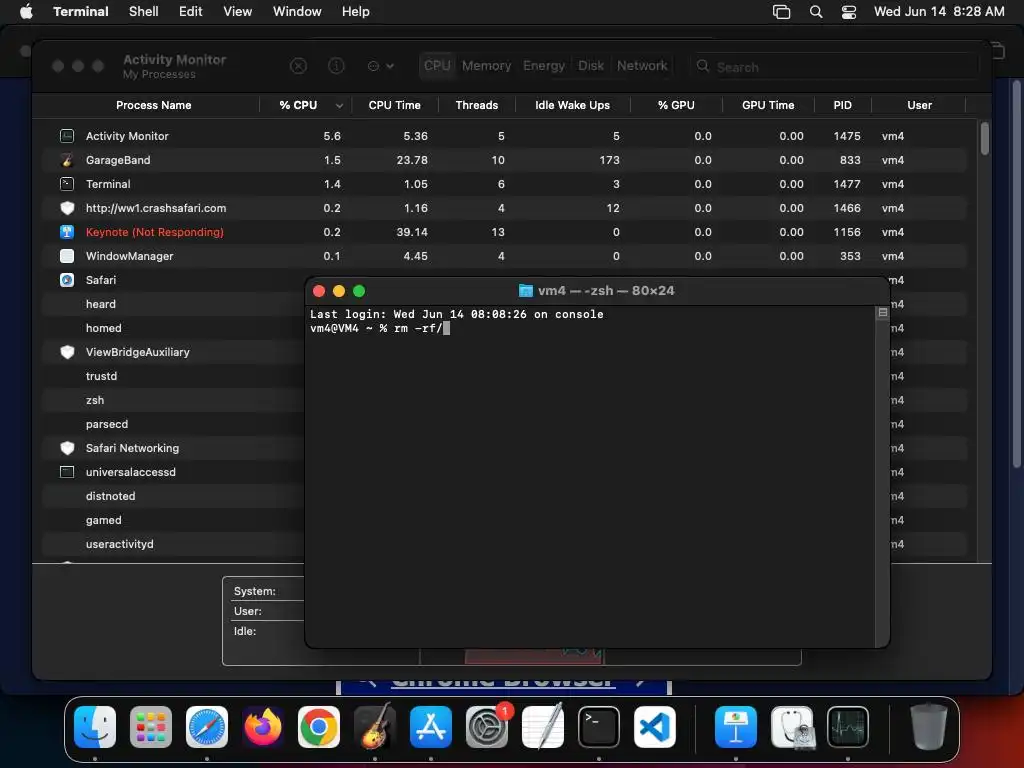1024x768 pixels.
Task: Select the useractivityd process row
Action: pyautogui.click(x=174, y=544)
